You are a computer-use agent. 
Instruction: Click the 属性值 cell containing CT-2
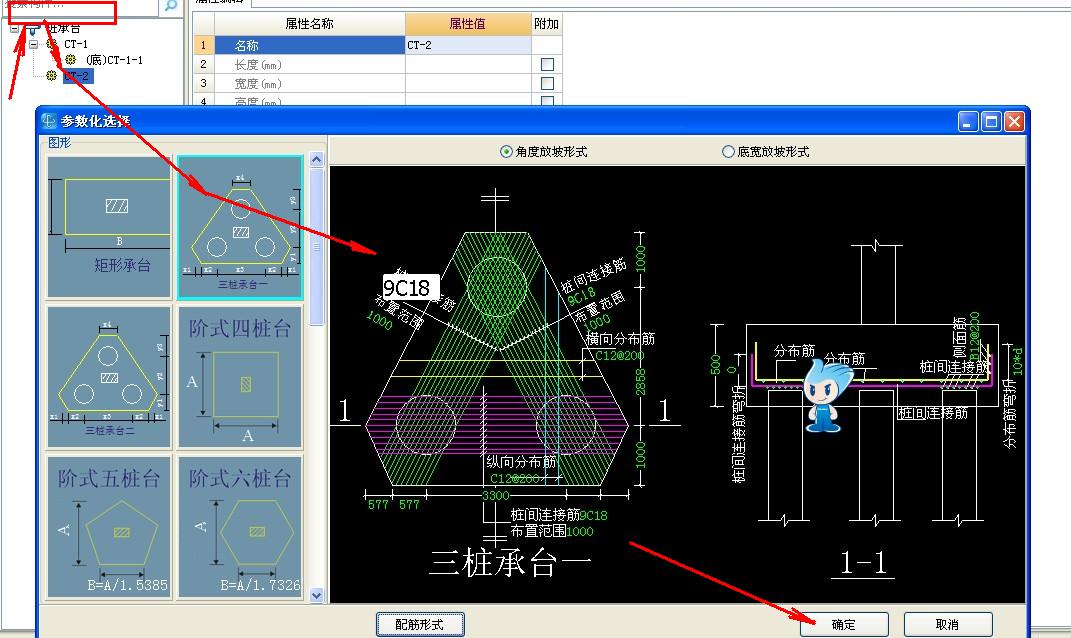468,45
